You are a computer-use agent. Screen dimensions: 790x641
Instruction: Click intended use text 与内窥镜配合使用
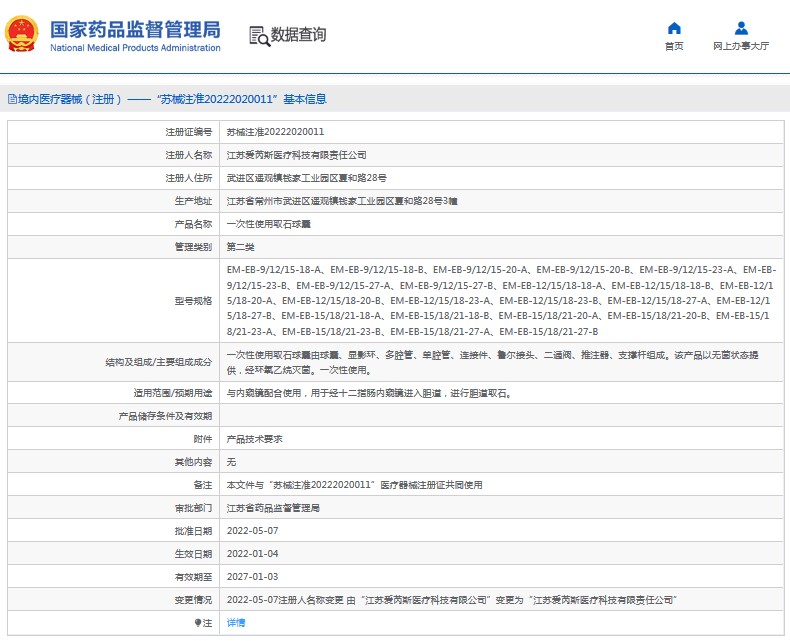(369, 393)
